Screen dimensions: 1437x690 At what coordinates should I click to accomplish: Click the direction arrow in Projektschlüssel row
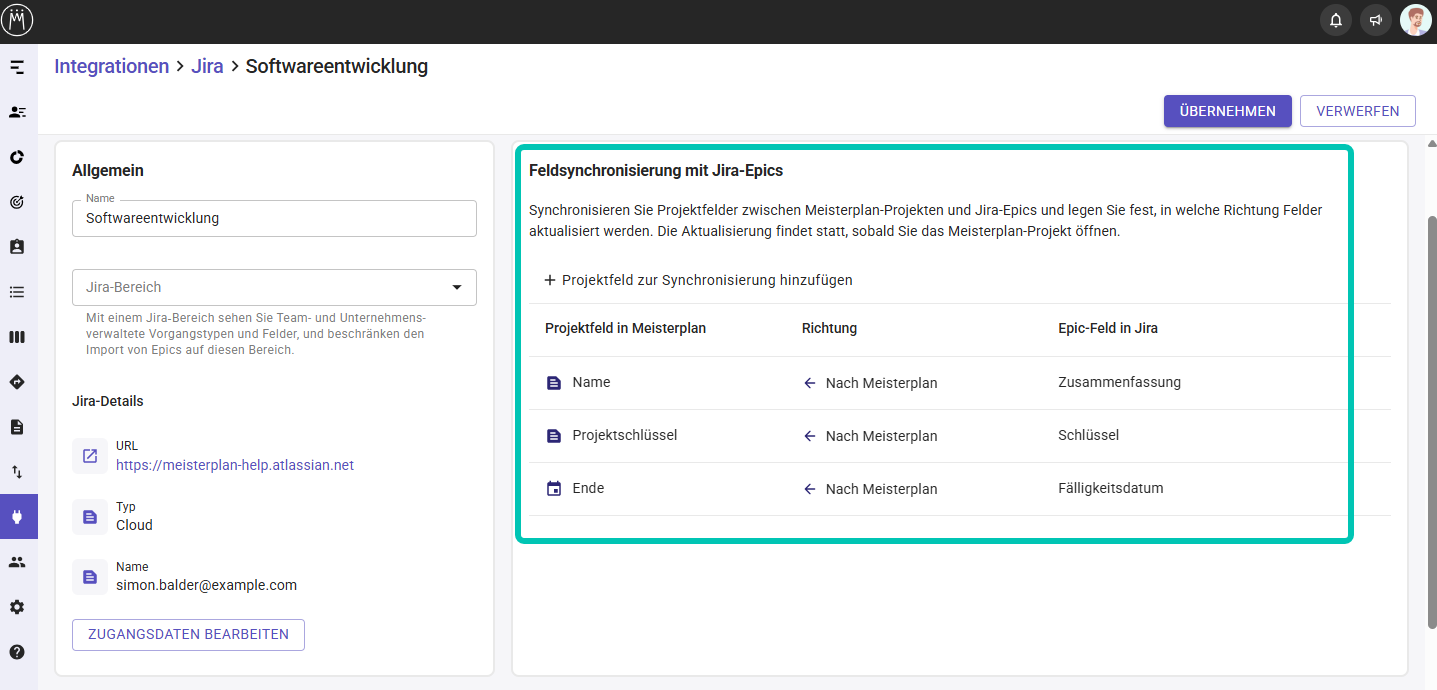(810, 436)
